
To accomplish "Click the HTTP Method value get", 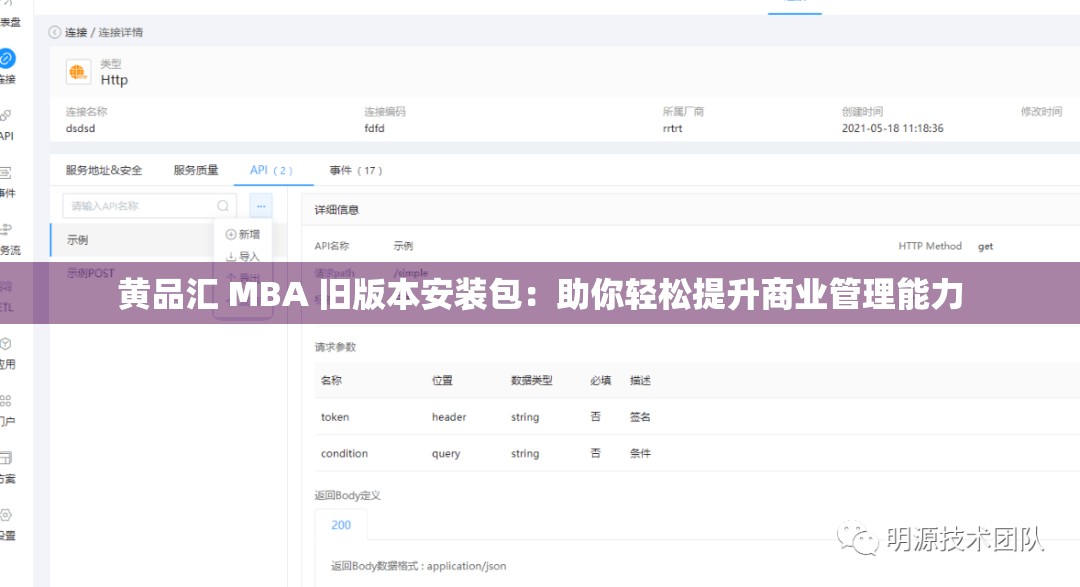I will [x=986, y=247].
